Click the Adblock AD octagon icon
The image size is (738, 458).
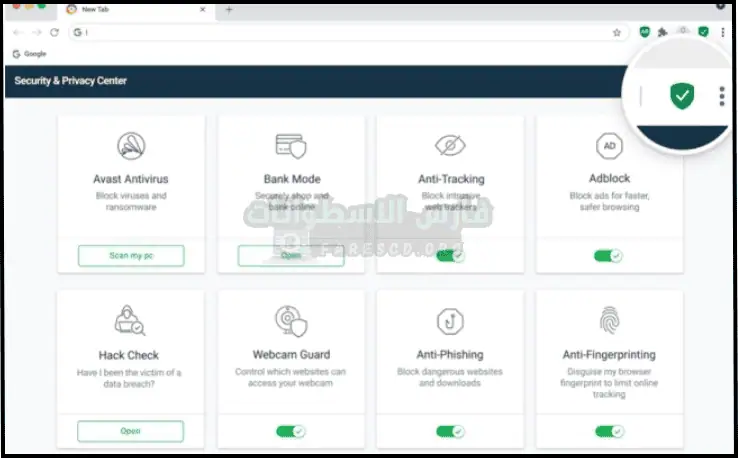click(609, 146)
